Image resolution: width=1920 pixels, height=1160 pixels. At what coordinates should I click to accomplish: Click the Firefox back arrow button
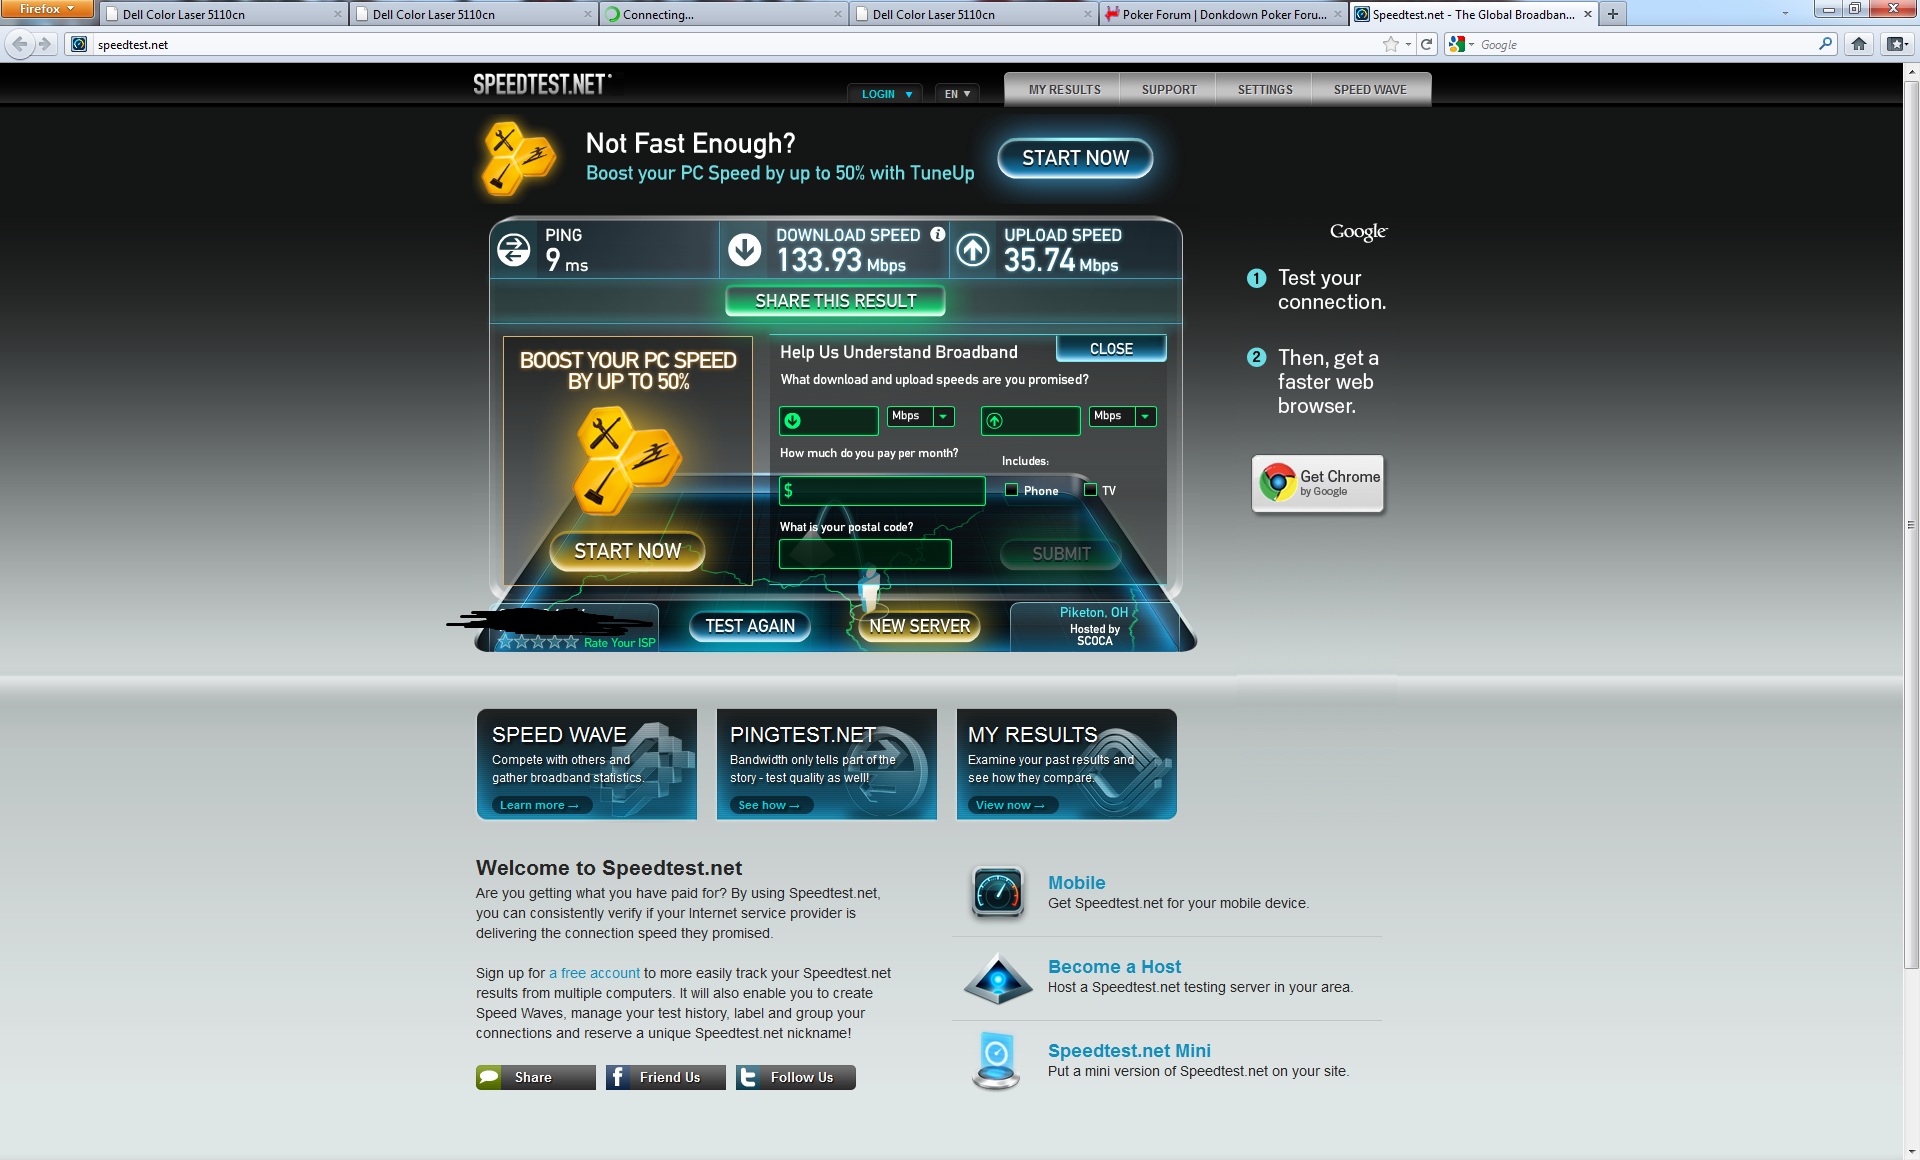pos(20,44)
